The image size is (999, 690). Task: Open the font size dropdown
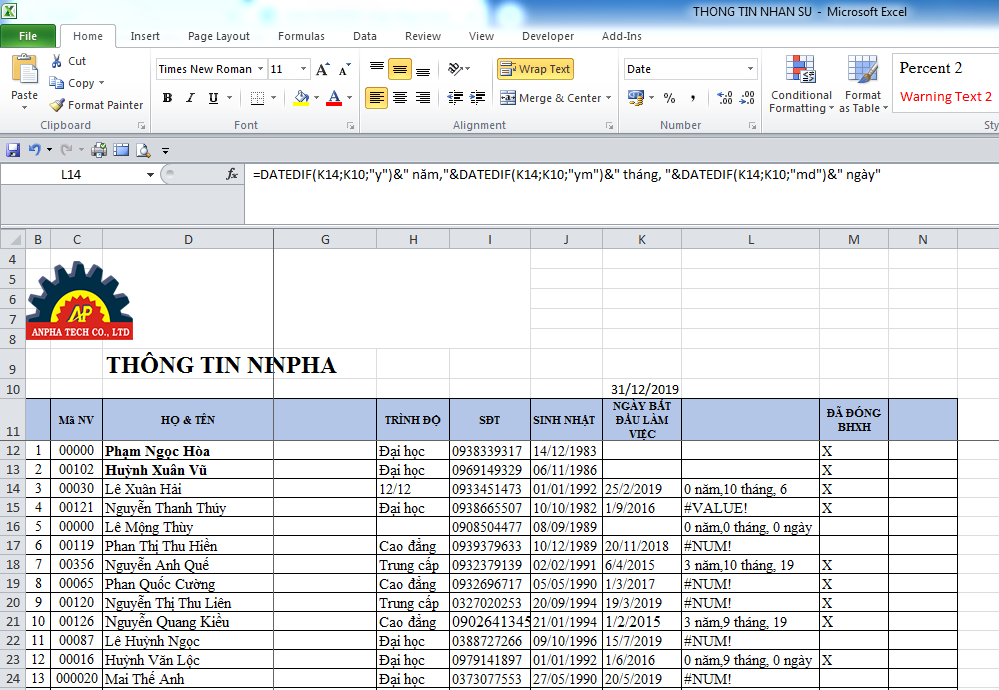pyautogui.click(x=303, y=69)
